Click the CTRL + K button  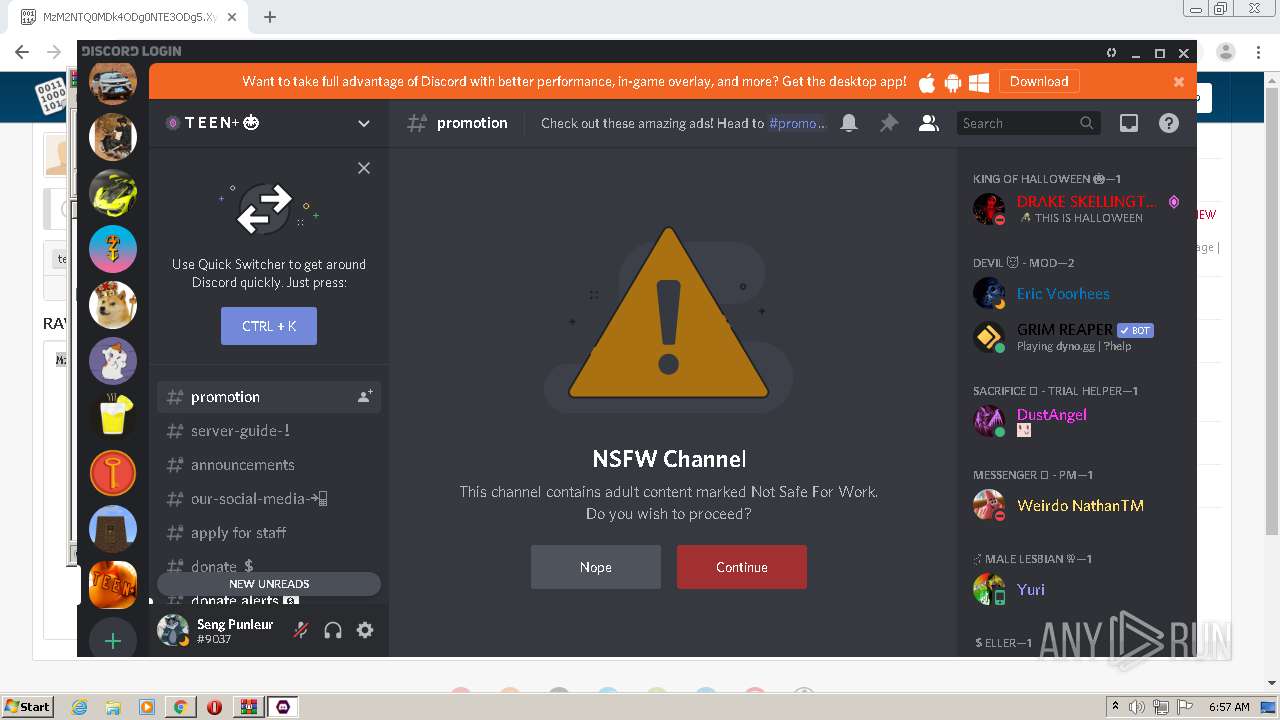(269, 326)
